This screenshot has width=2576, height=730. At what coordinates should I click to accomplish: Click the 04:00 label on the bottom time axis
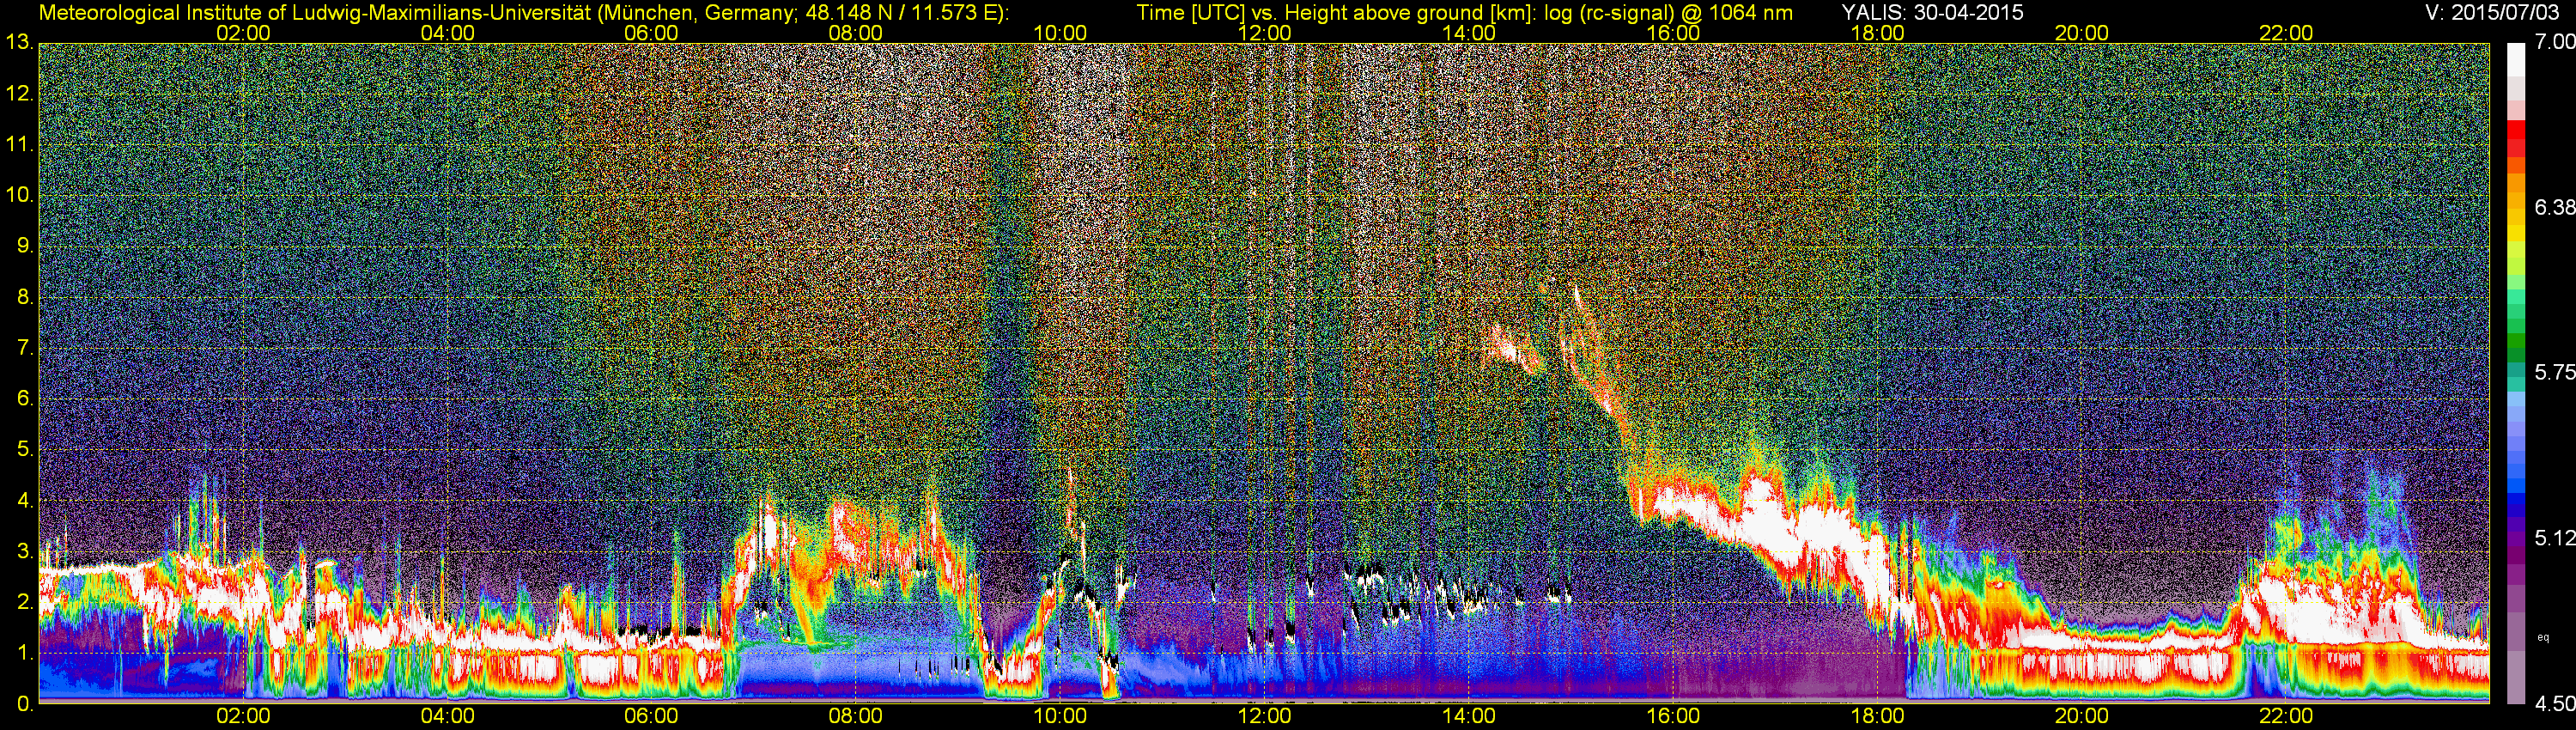(x=447, y=716)
